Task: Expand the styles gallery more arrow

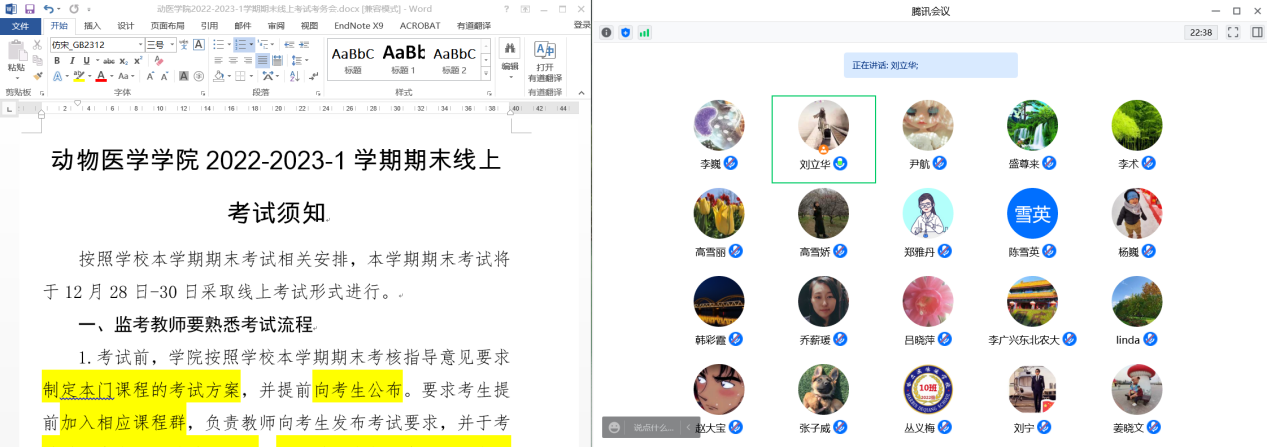Action: [x=488, y=75]
